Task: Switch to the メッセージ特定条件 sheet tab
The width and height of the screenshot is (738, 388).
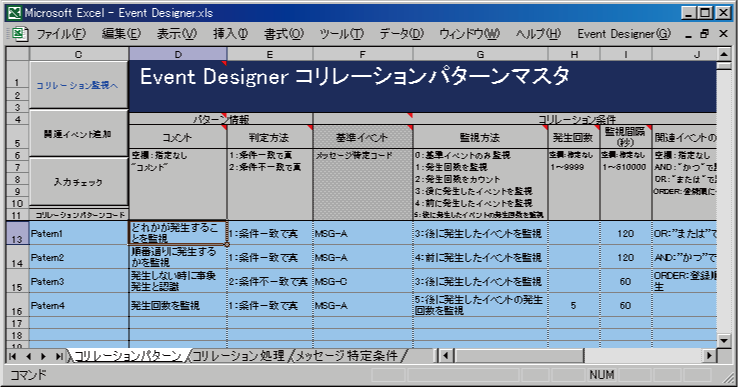Action: tap(347, 356)
